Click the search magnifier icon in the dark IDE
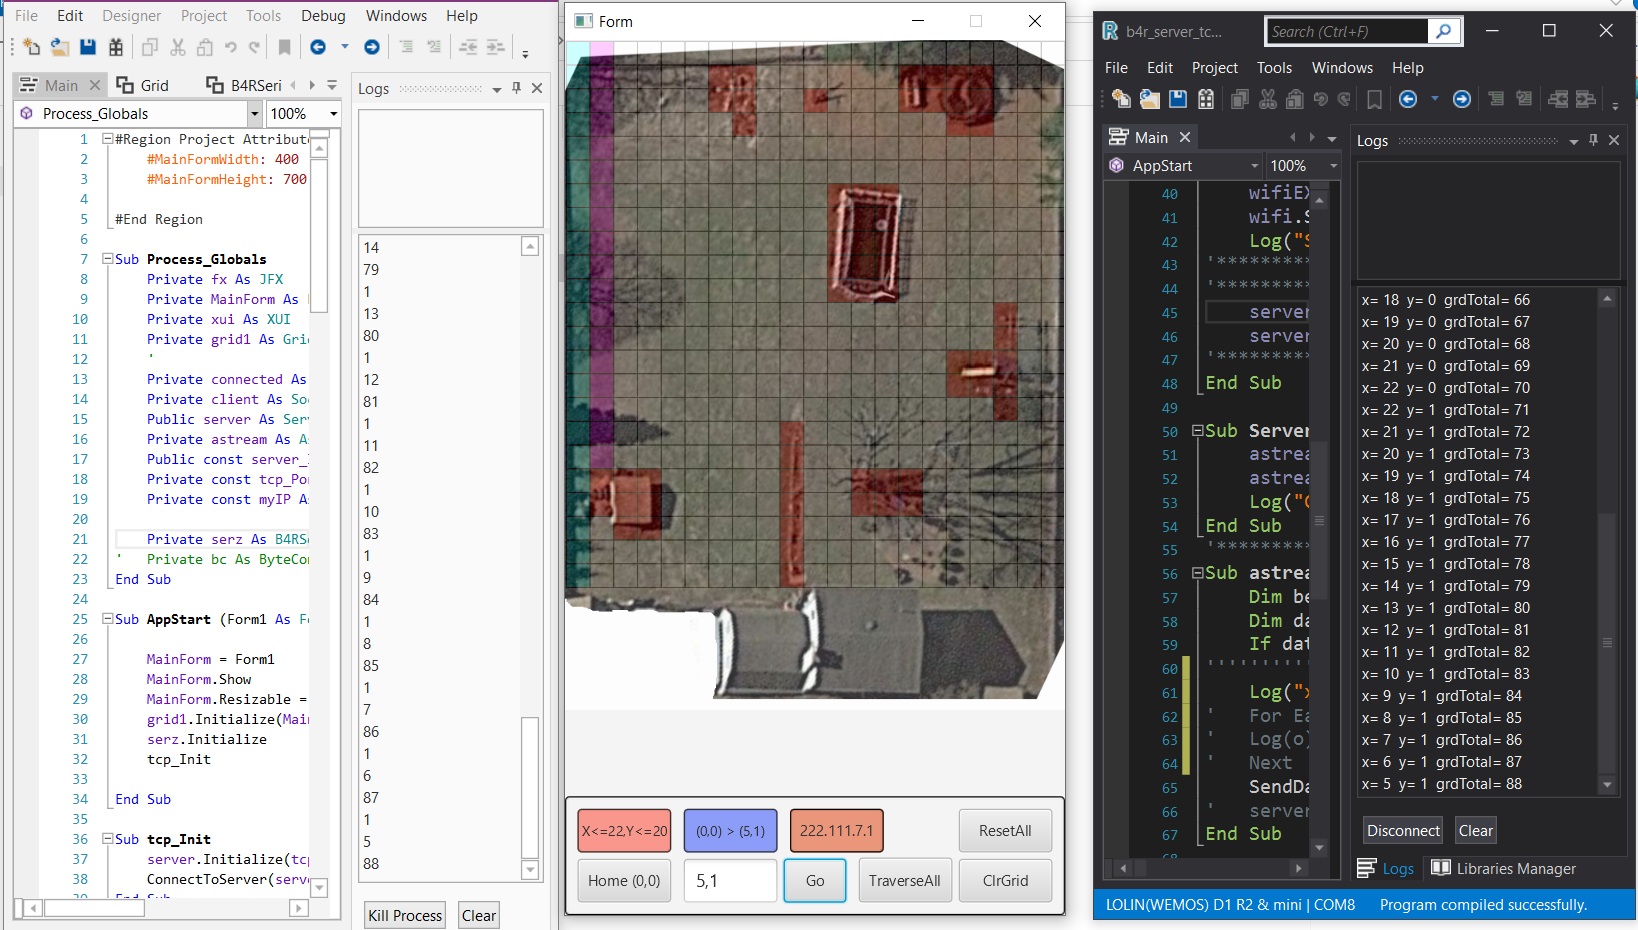1638x930 pixels. click(1443, 32)
